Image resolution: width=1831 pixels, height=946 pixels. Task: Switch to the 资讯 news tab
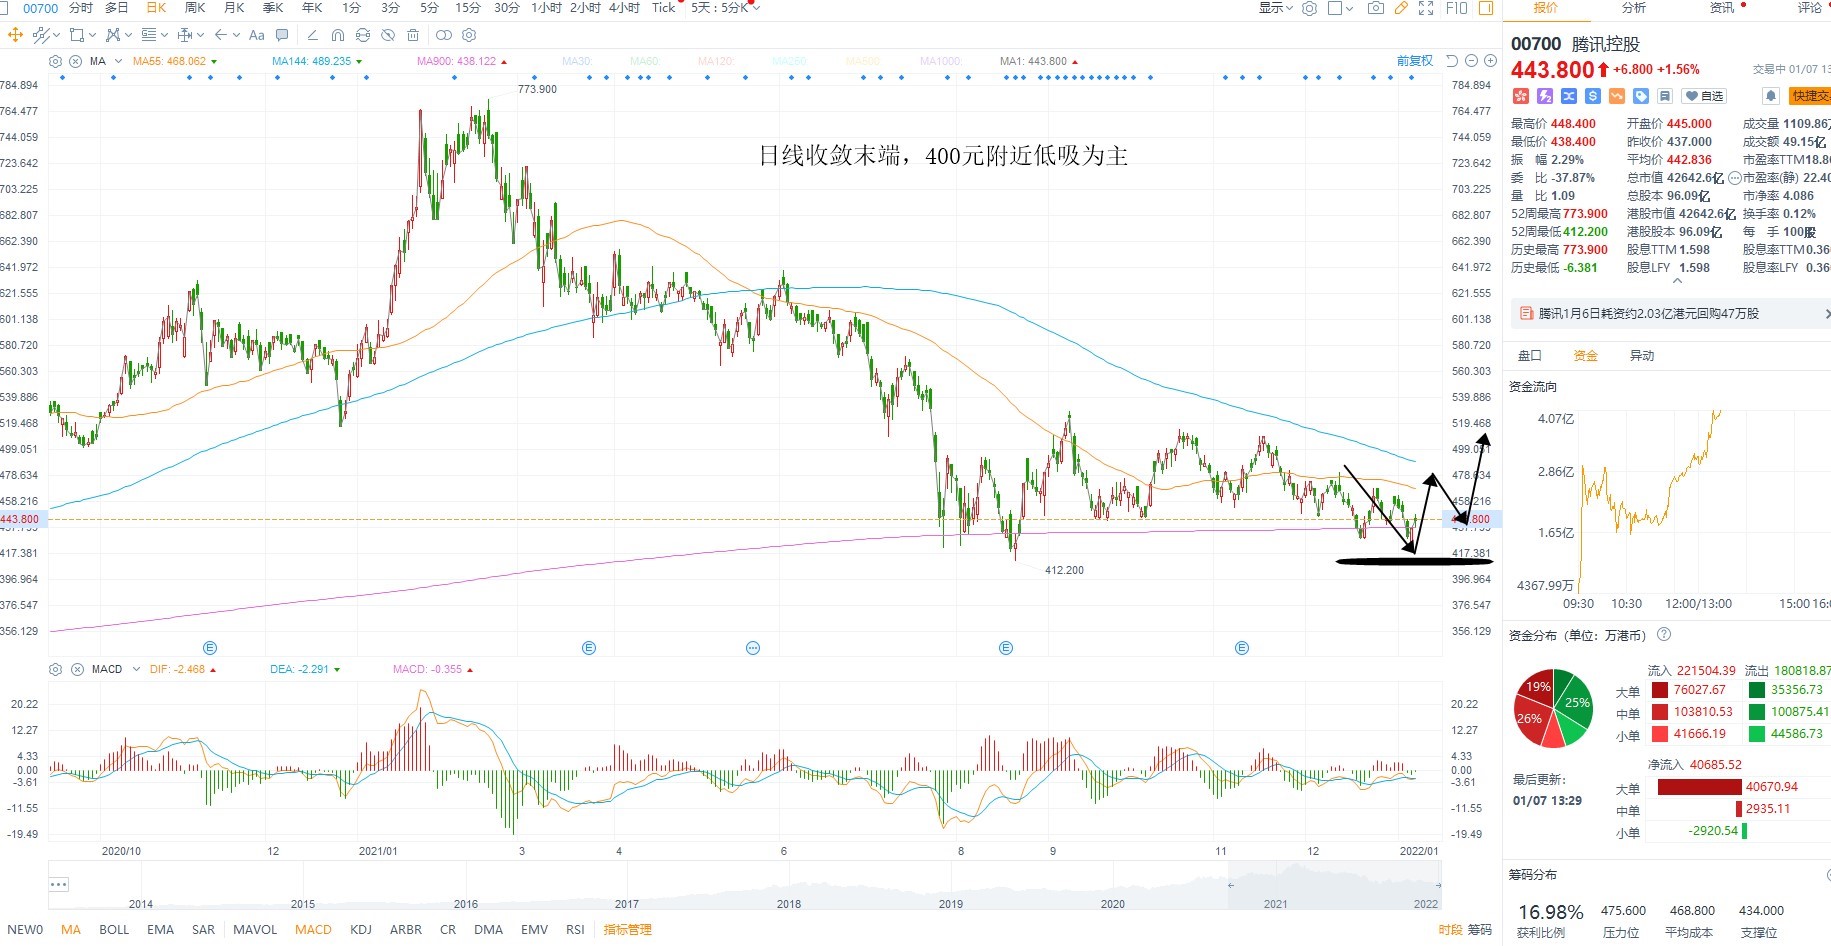click(x=1722, y=8)
